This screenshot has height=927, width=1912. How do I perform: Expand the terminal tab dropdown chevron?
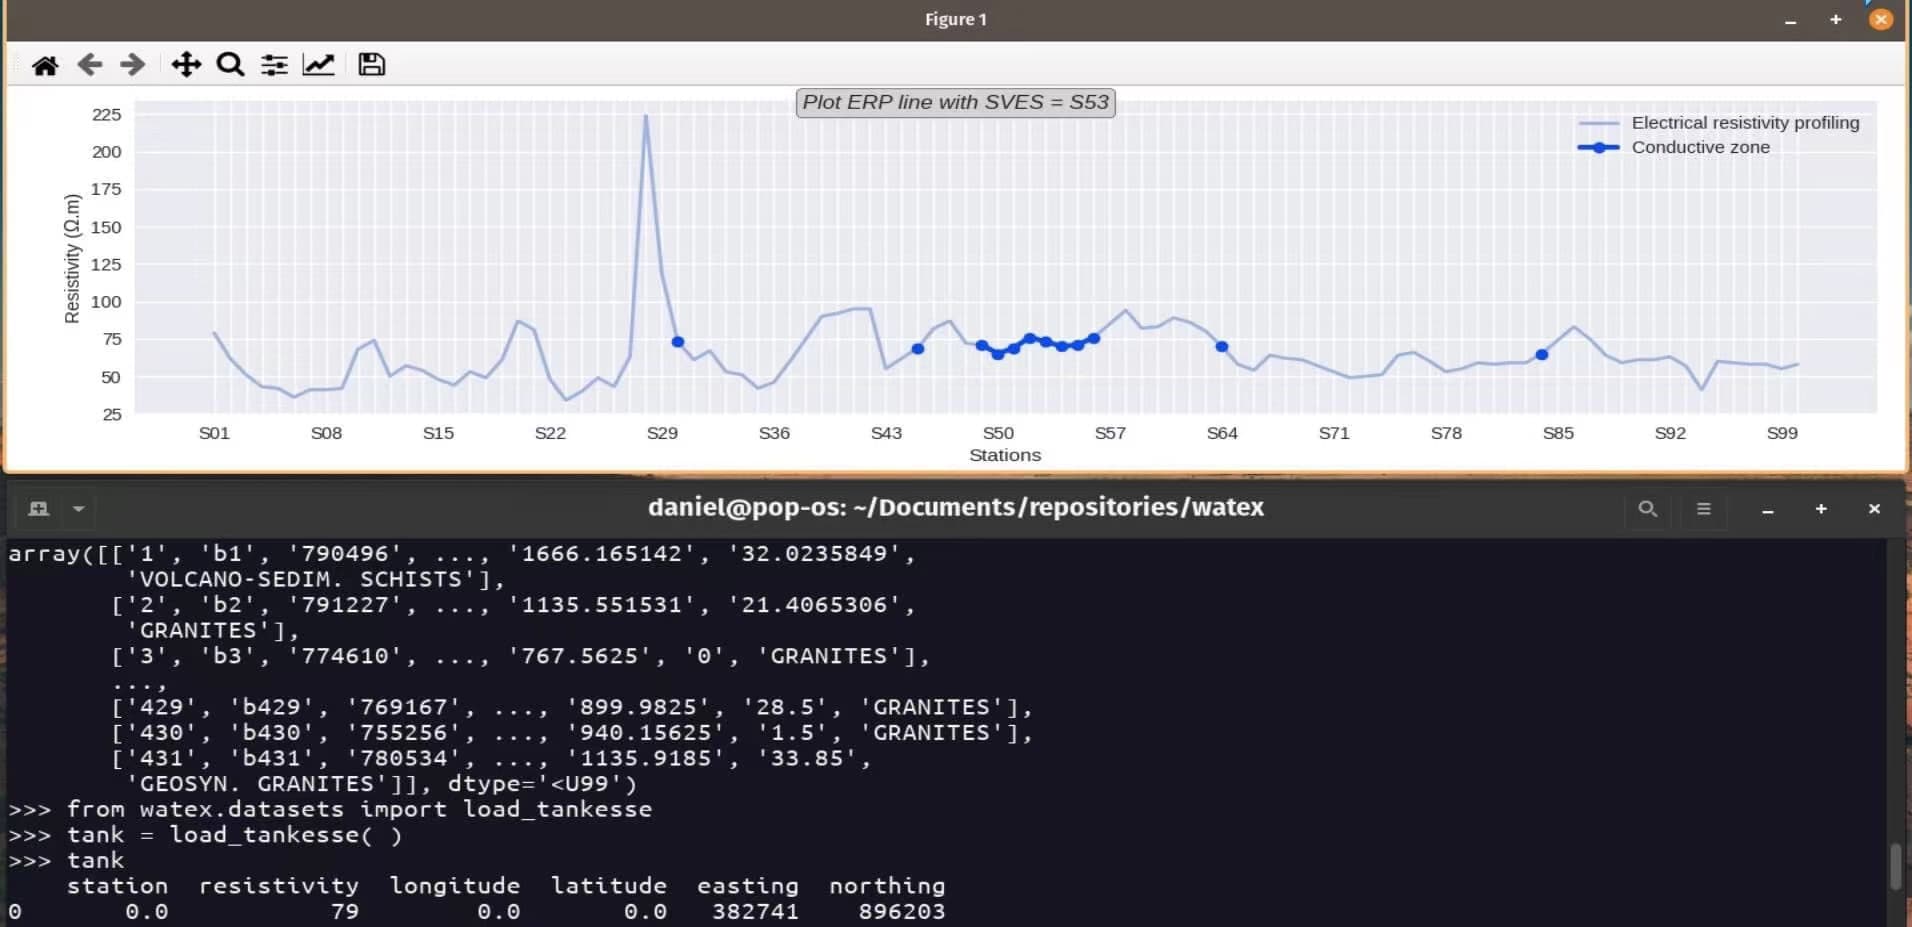[x=79, y=508]
